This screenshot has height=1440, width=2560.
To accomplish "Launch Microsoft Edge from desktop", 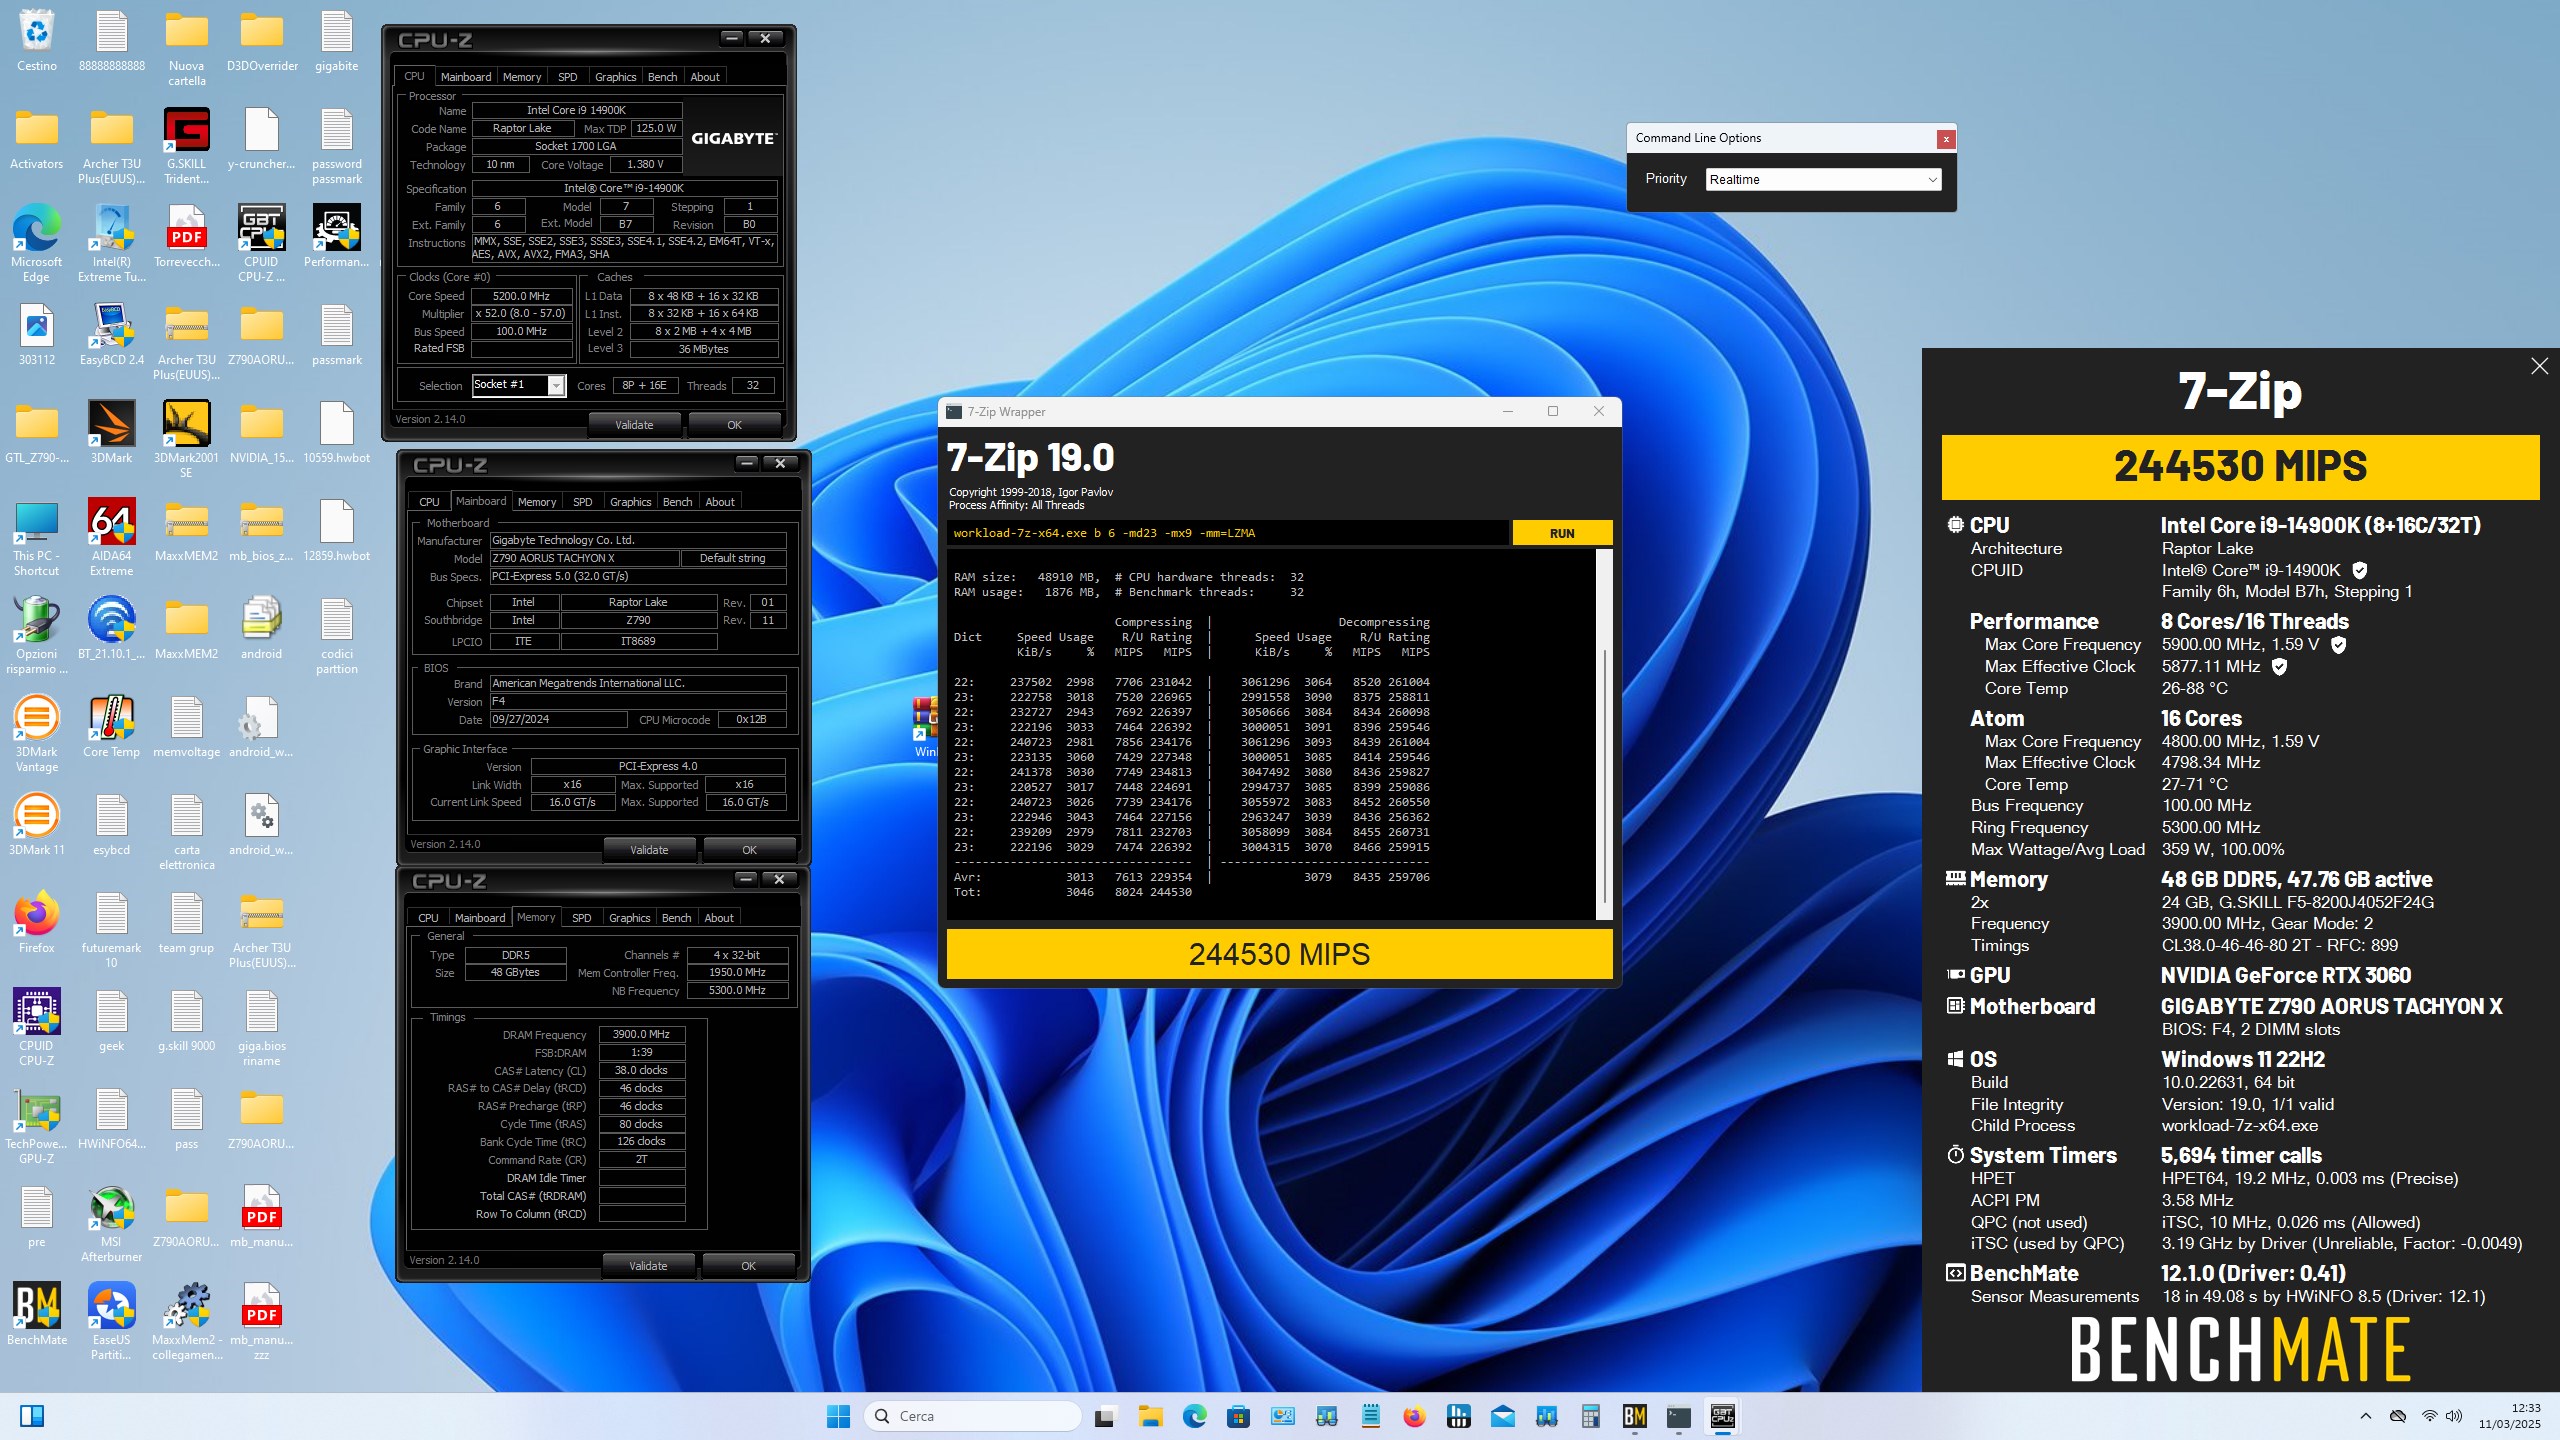I will coord(36,244).
